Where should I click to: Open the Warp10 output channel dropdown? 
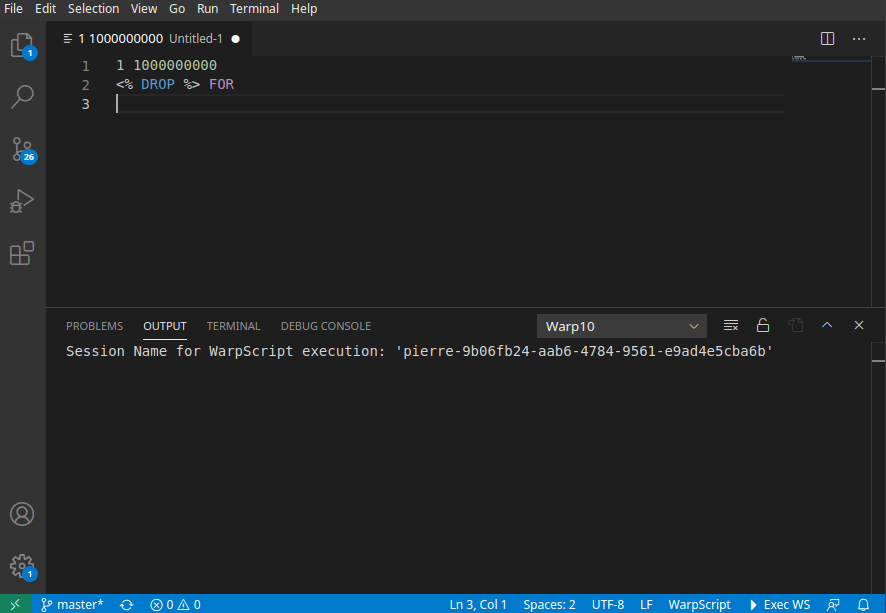pyautogui.click(x=622, y=326)
